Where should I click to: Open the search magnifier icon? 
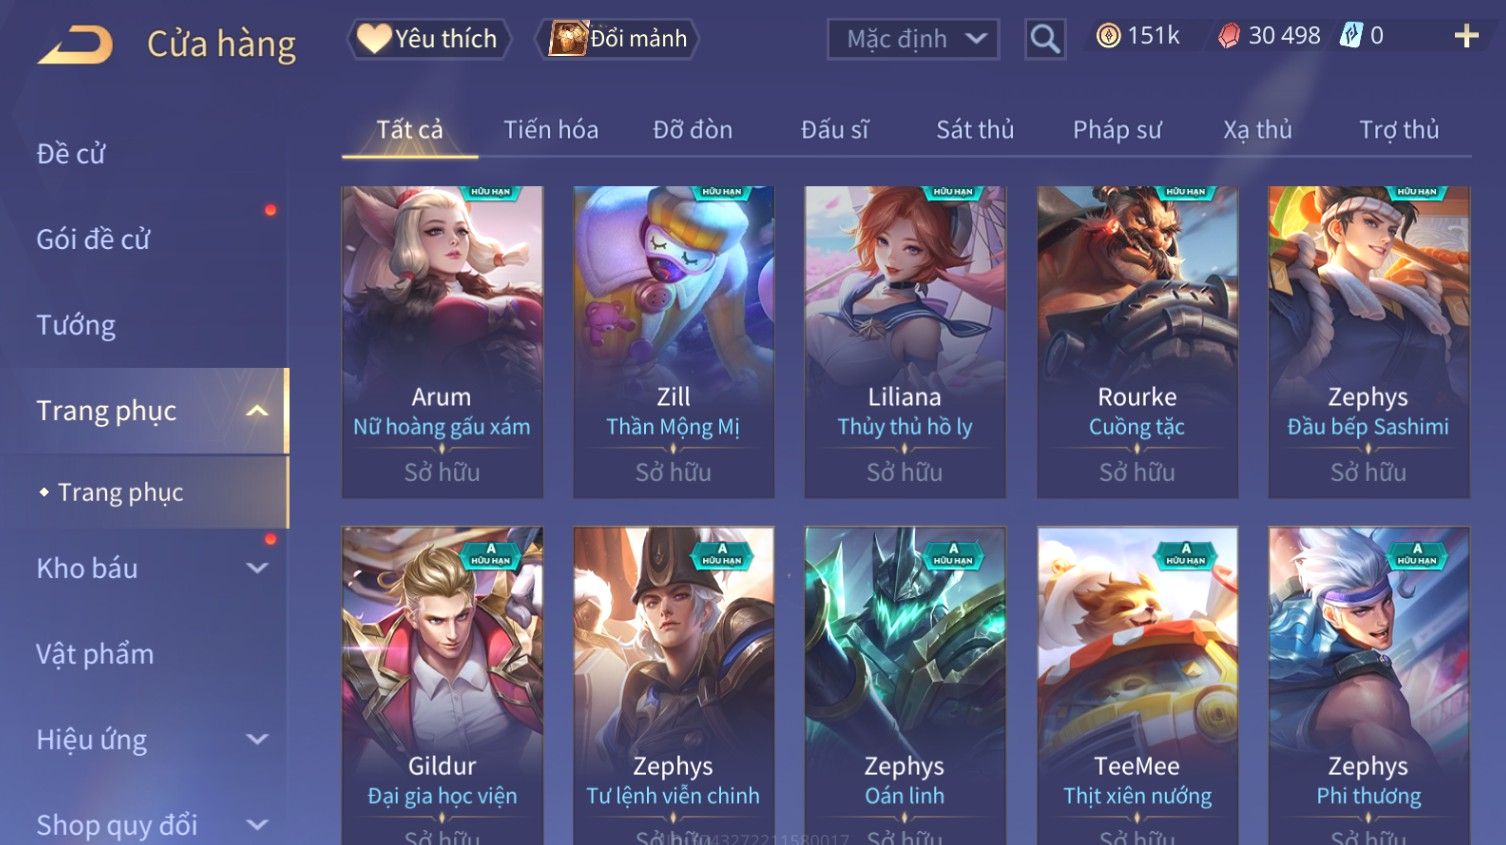pyautogui.click(x=1044, y=39)
